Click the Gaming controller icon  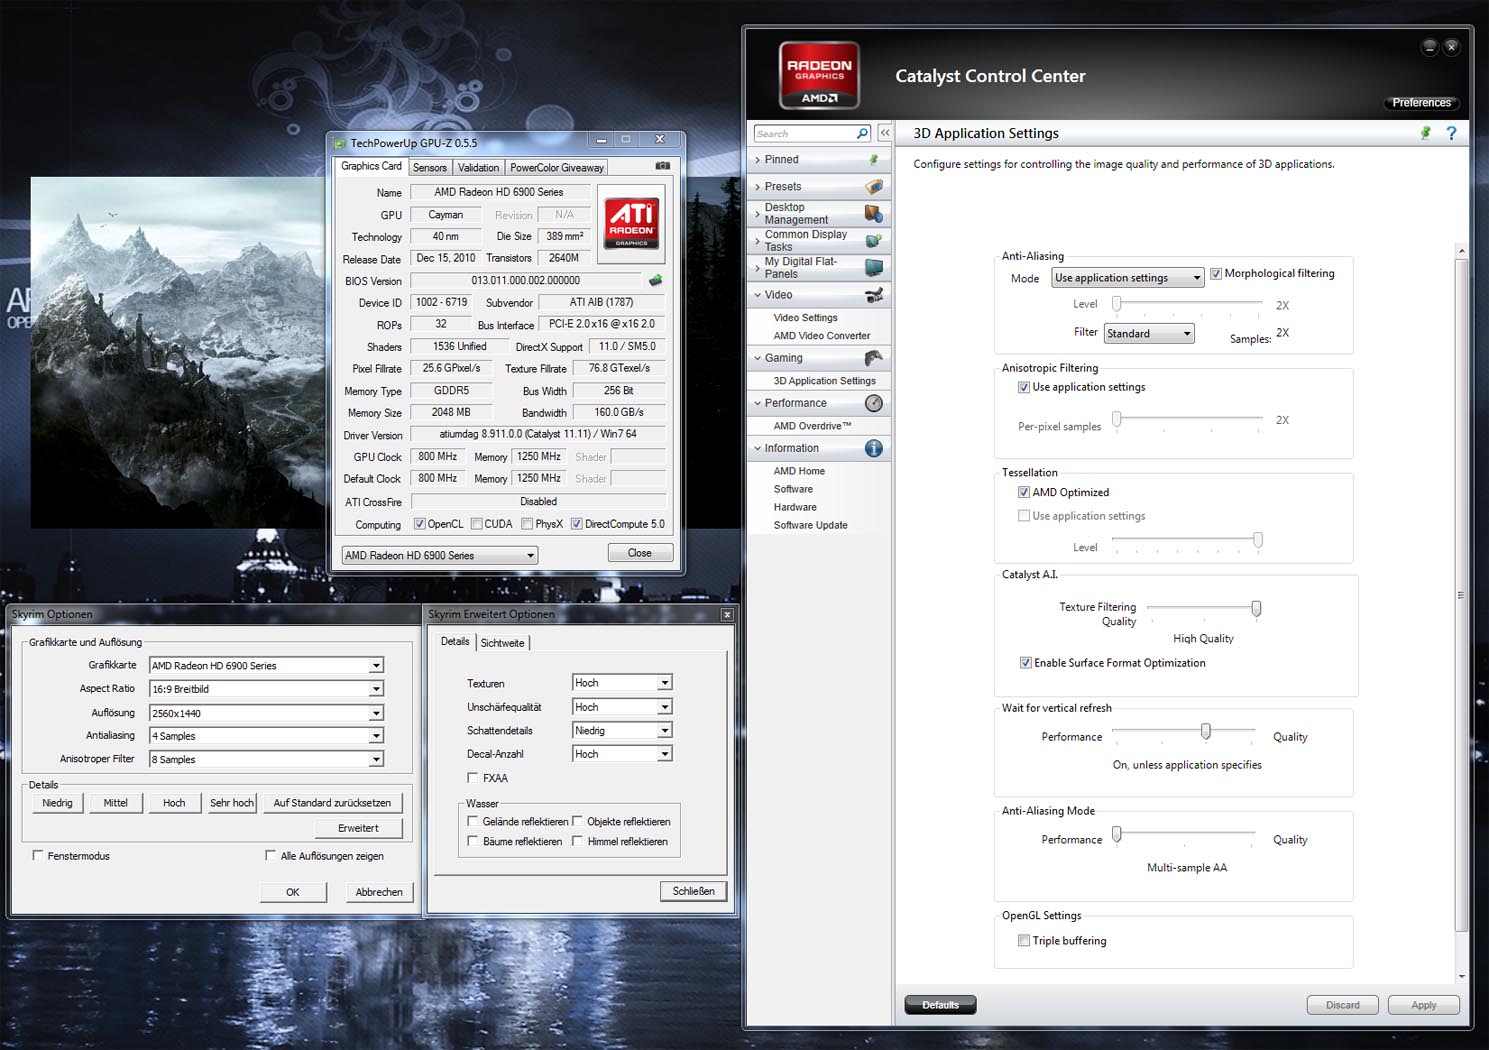(873, 358)
